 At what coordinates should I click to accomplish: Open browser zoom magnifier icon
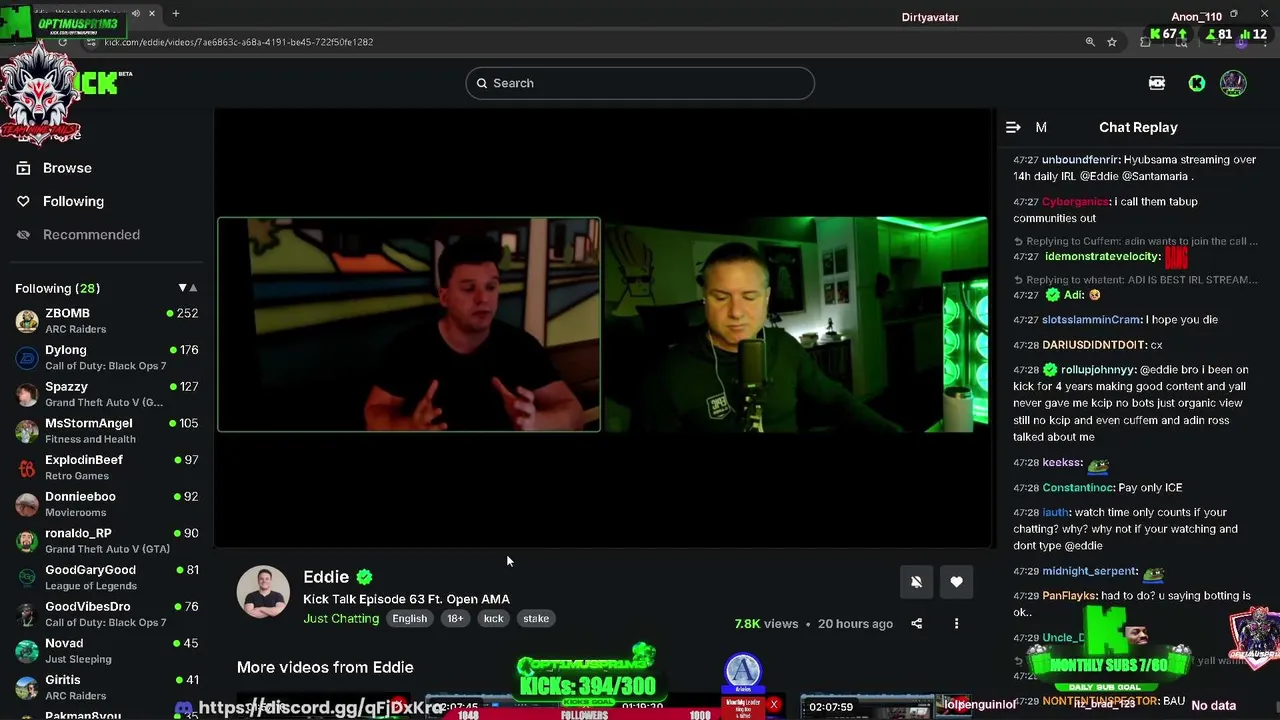tap(1090, 42)
